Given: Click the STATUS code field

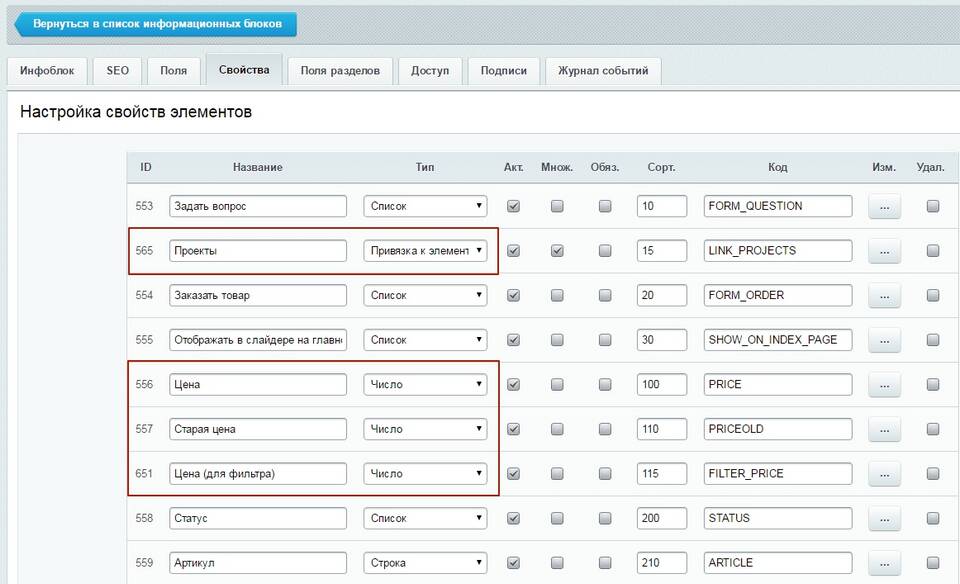Looking at the screenshot, I should (x=778, y=518).
